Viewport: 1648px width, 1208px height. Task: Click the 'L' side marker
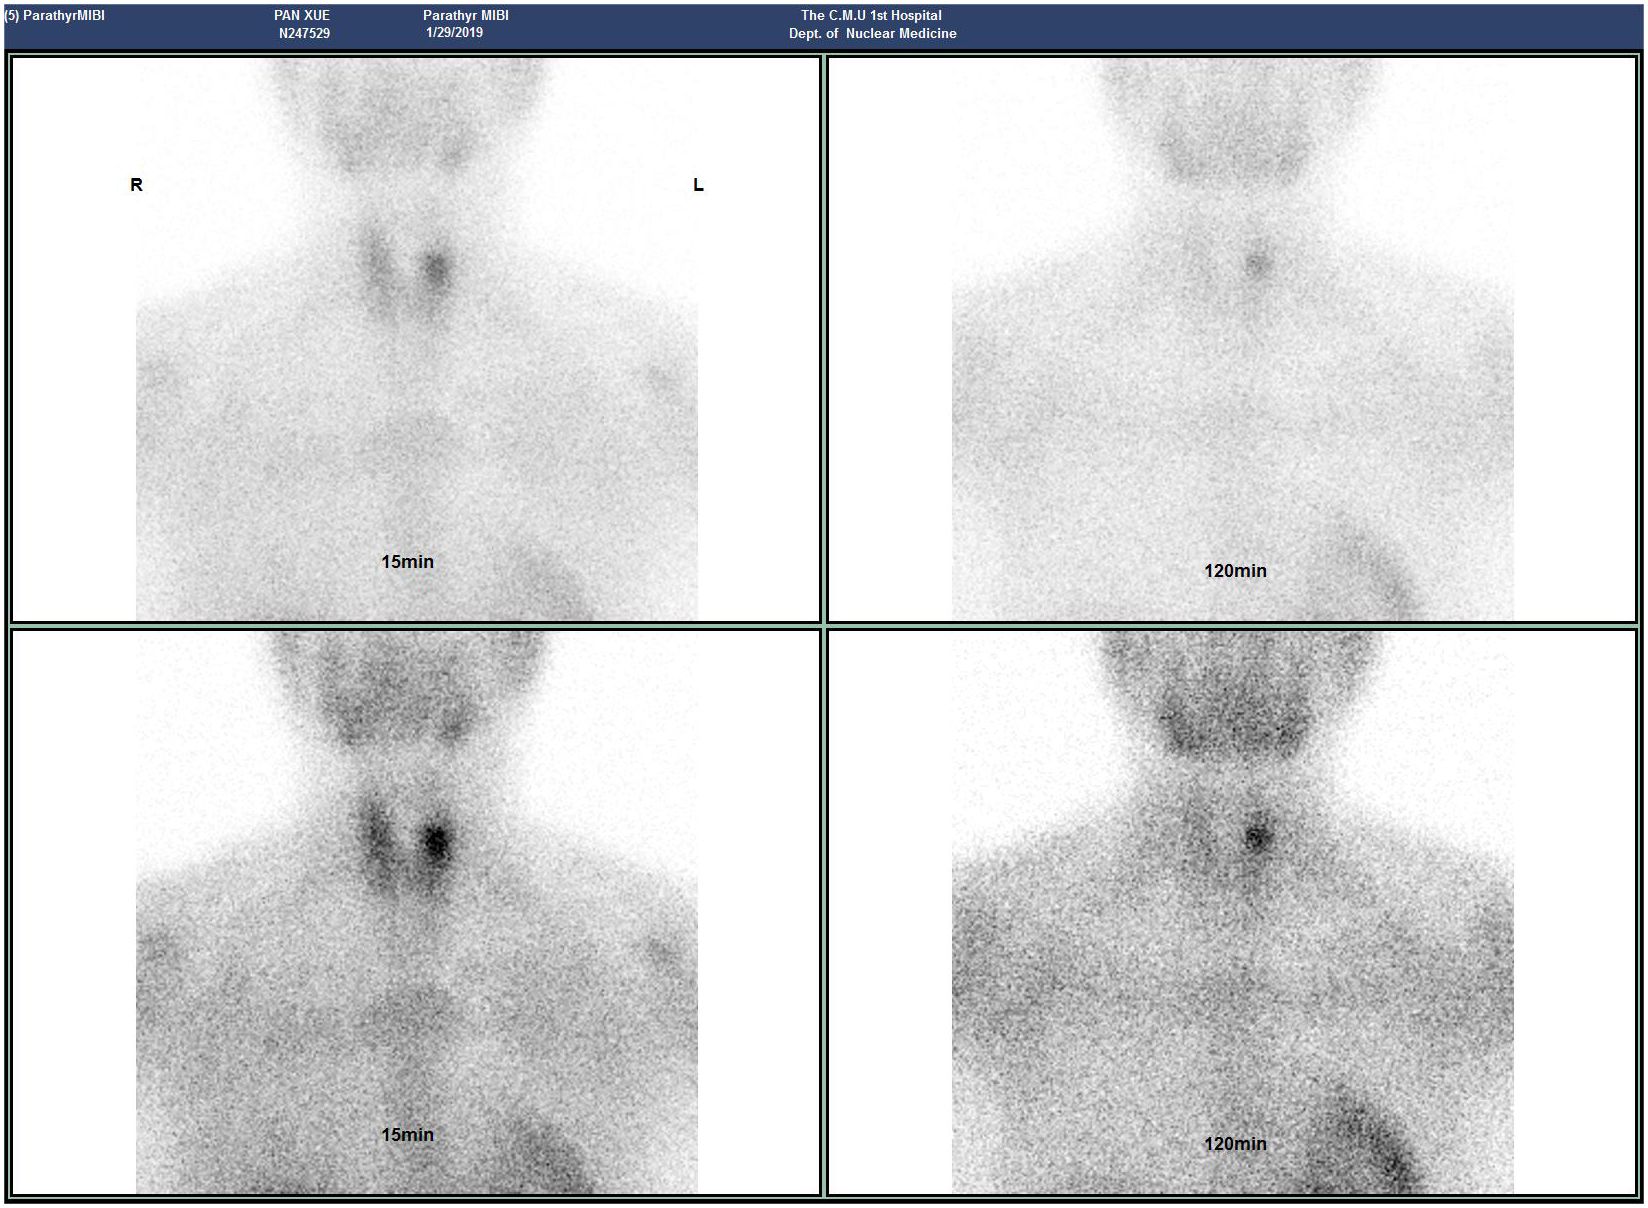point(699,185)
